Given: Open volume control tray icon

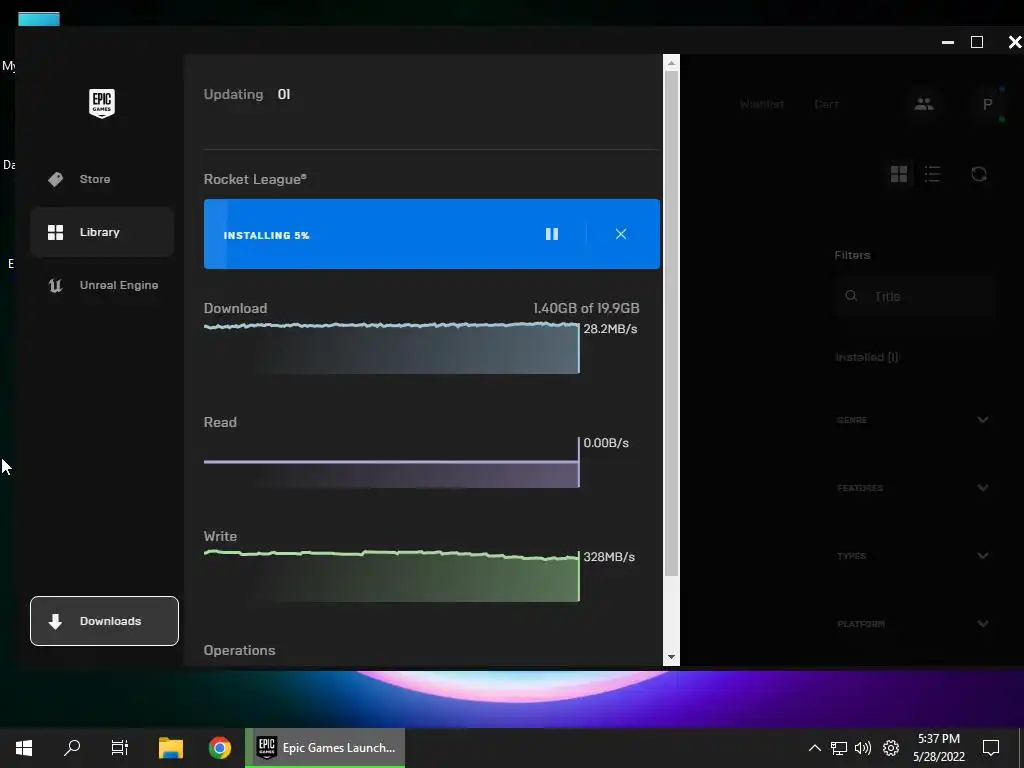Looking at the screenshot, I should pos(863,748).
